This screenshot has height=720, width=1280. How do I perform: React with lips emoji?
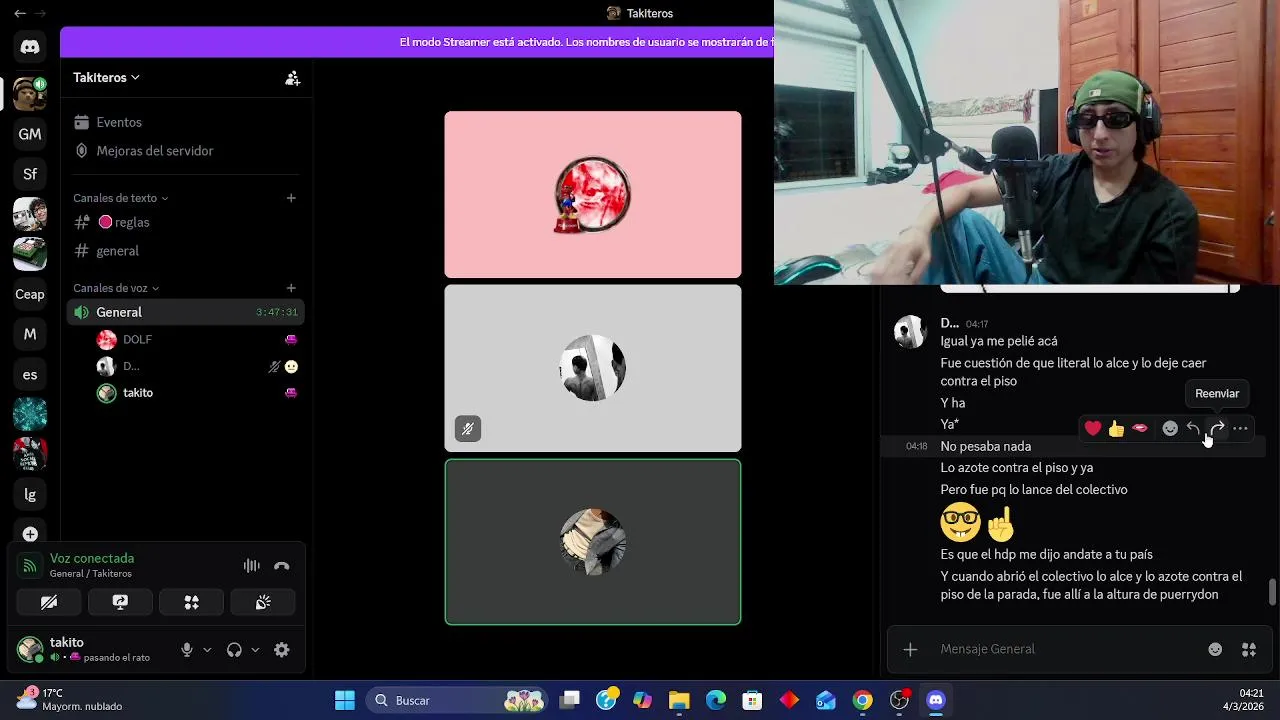[1140, 429]
